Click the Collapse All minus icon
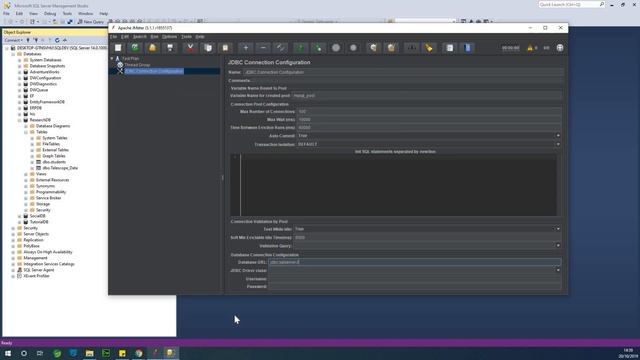This screenshot has height=360, width=640. (x=263, y=48)
